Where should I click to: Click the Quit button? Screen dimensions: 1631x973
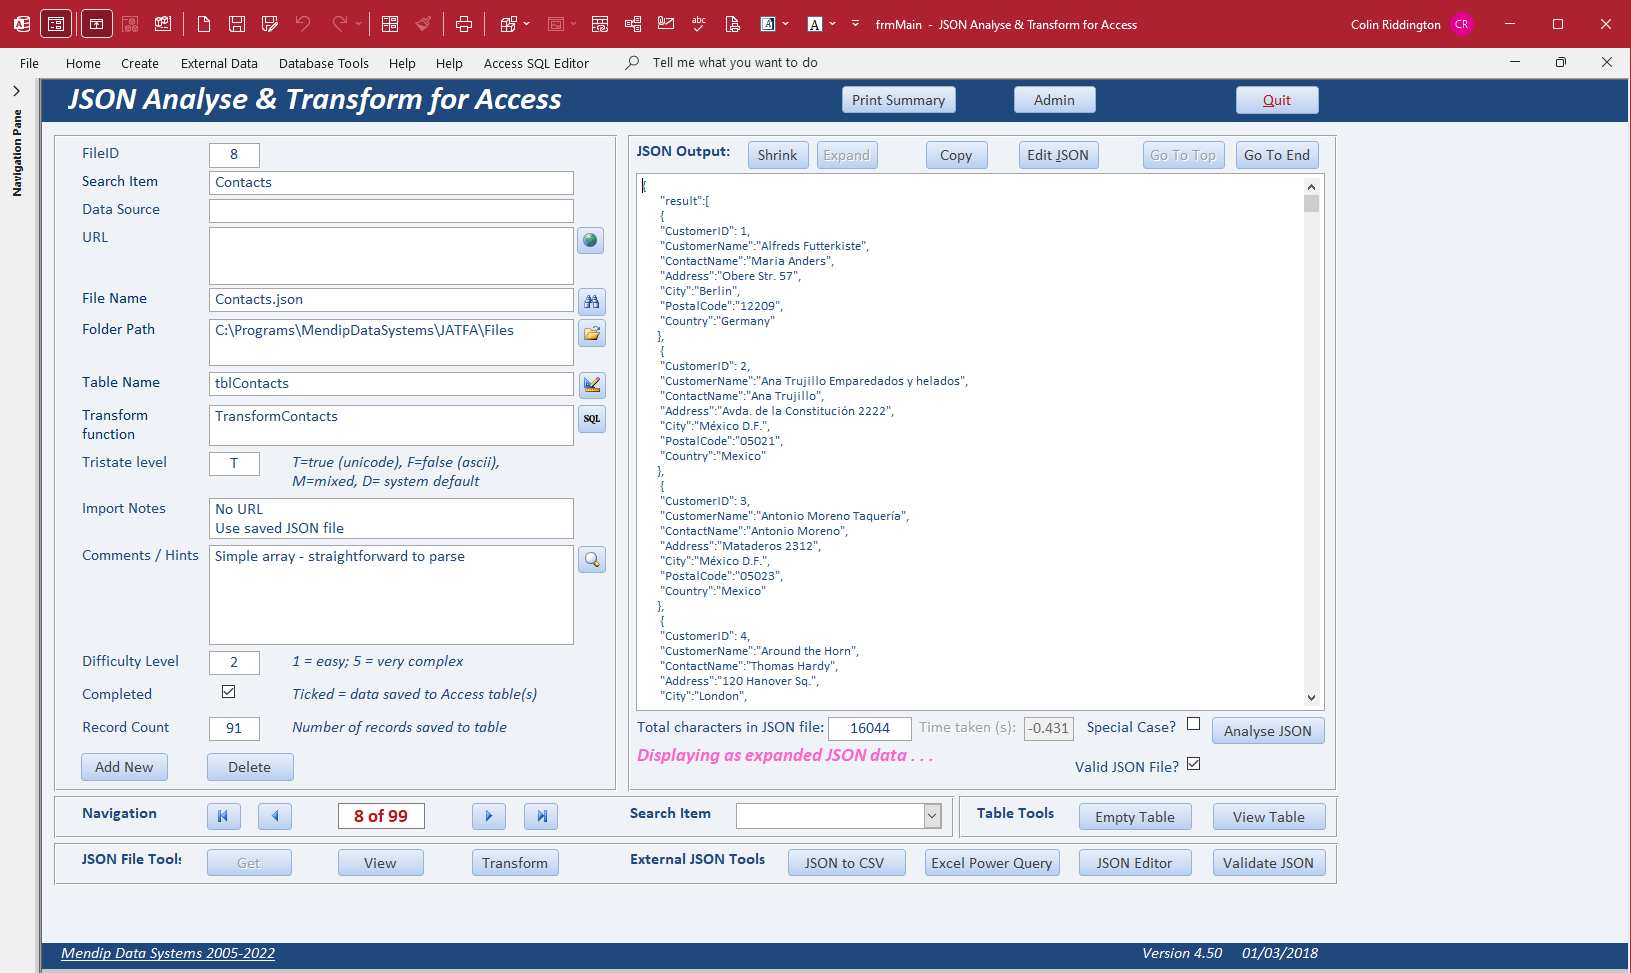(1277, 100)
